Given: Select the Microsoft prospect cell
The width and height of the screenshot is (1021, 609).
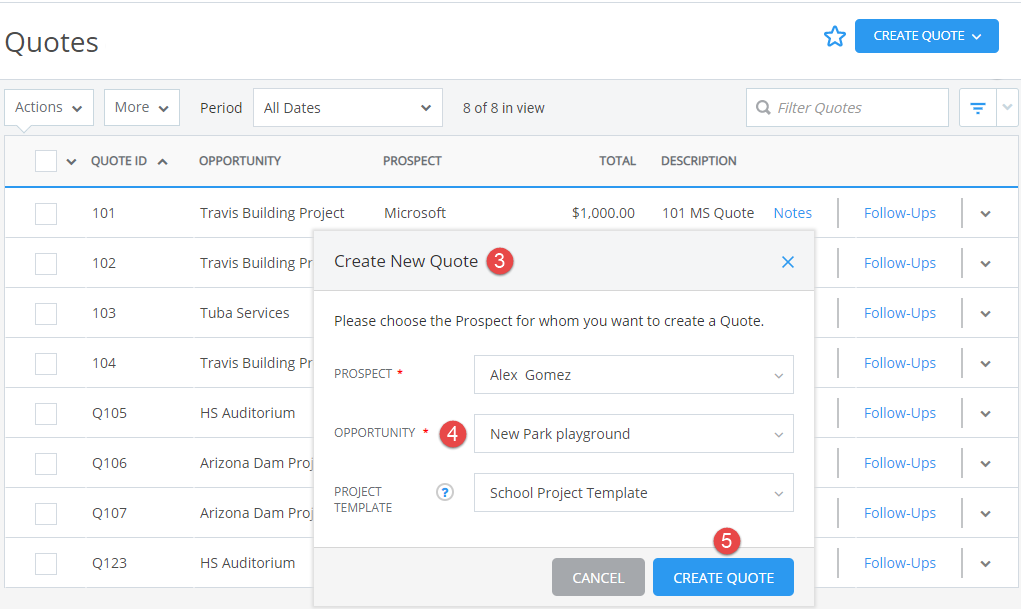Looking at the screenshot, I should pos(415,213).
